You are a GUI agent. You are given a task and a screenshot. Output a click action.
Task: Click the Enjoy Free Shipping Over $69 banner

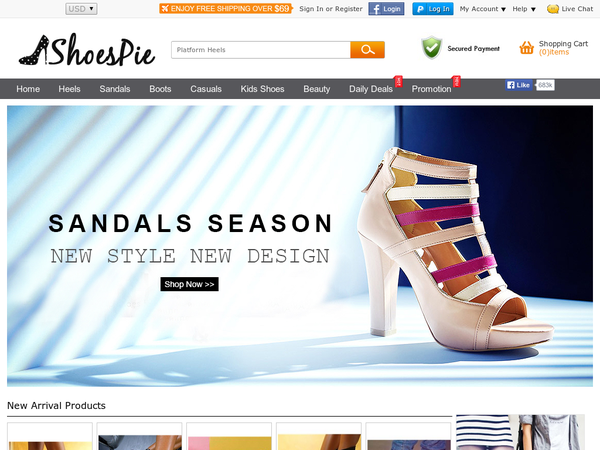(x=226, y=8)
